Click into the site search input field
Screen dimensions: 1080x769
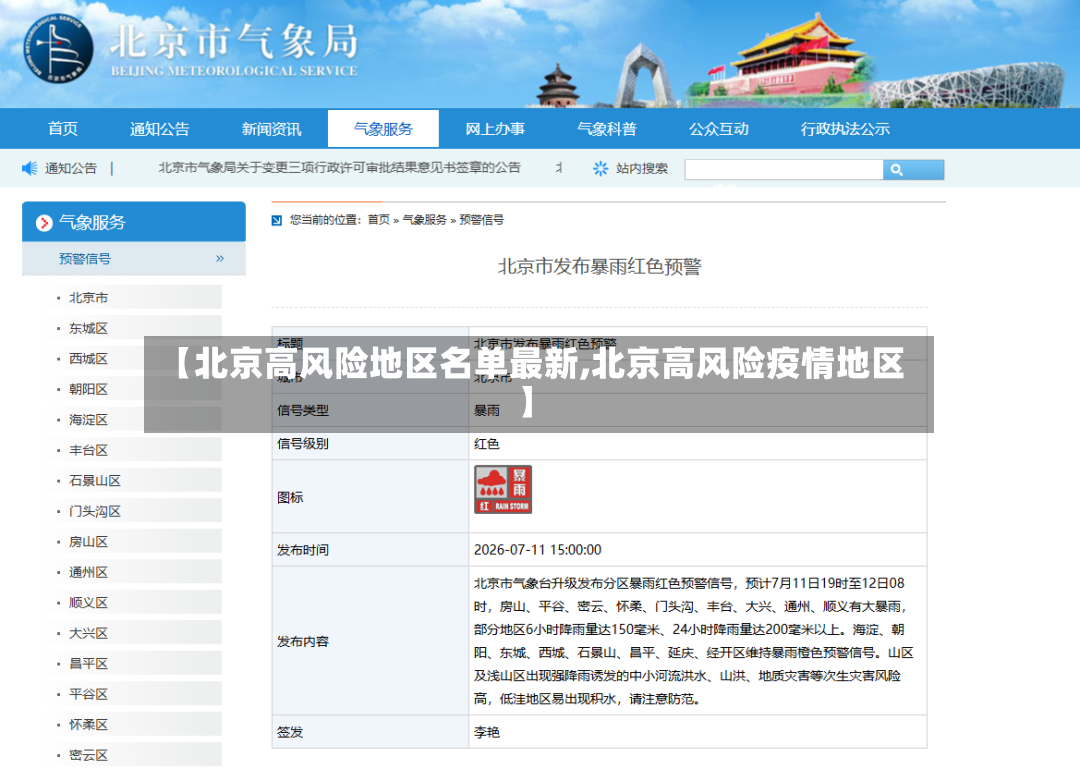pyautogui.click(x=784, y=170)
